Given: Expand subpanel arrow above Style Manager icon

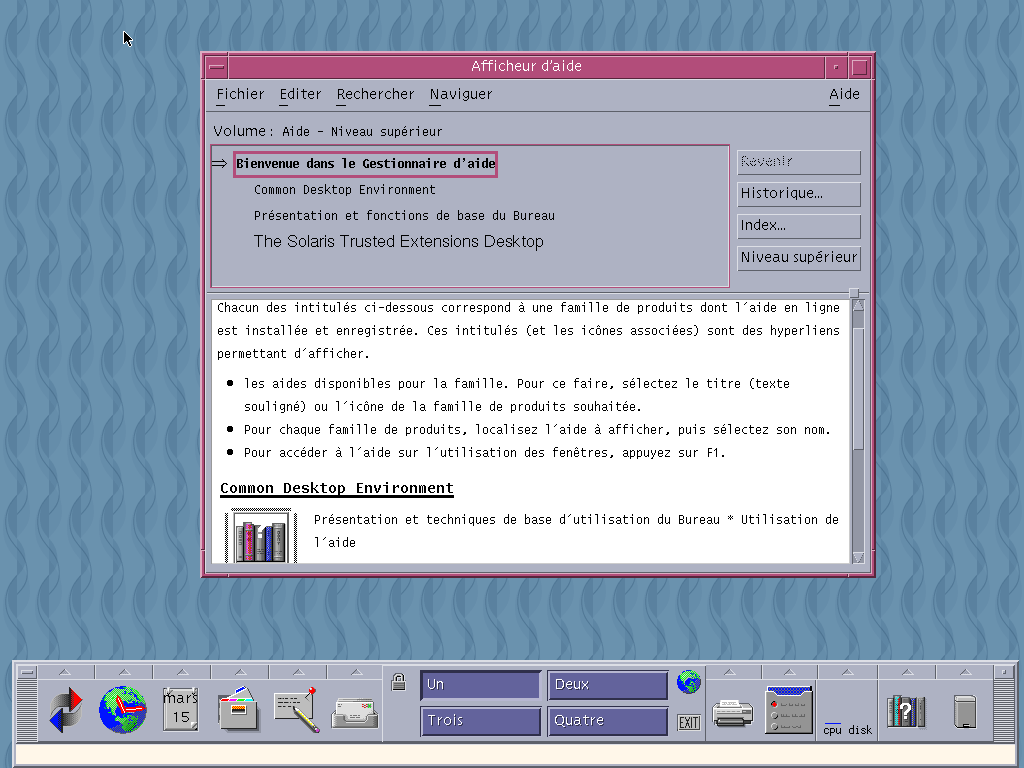Looking at the screenshot, I should pyautogui.click(x=789, y=672).
